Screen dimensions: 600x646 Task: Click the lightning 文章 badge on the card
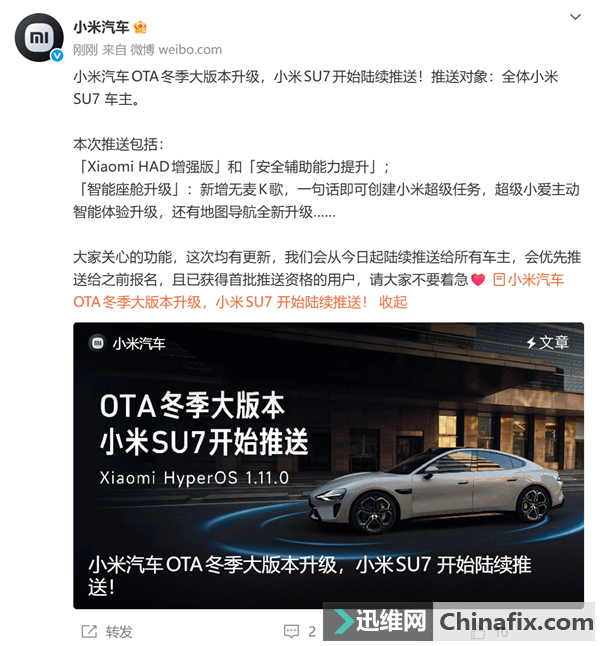pos(548,342)
